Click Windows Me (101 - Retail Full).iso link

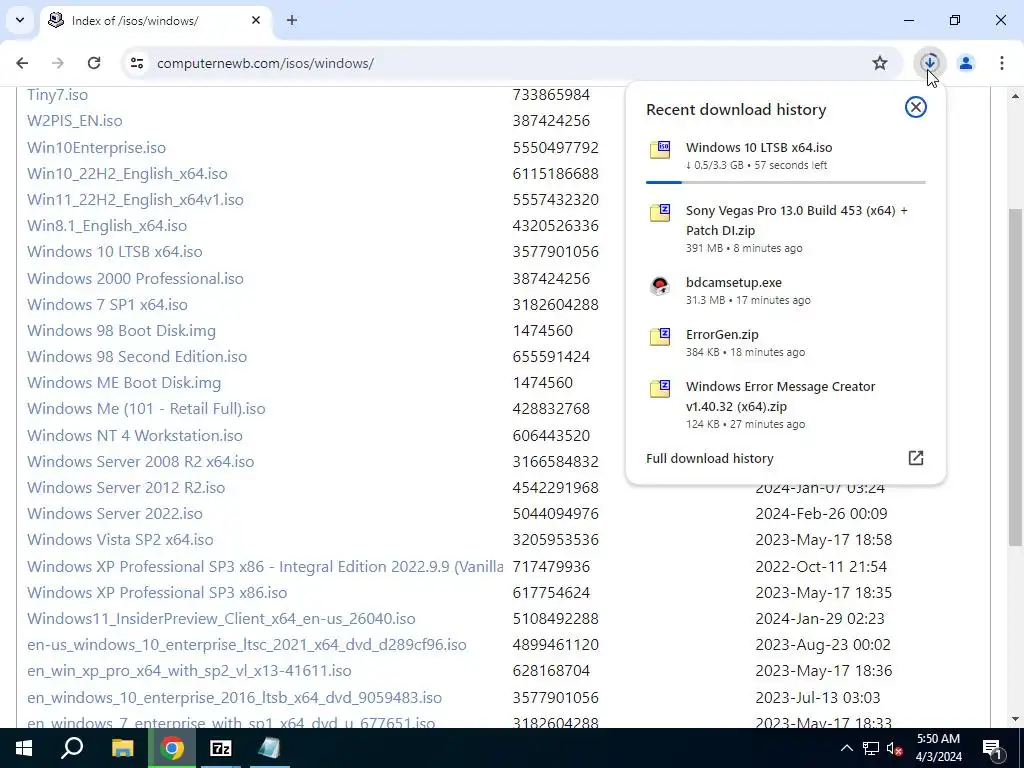pyautogui.click(x=146, y=409)
